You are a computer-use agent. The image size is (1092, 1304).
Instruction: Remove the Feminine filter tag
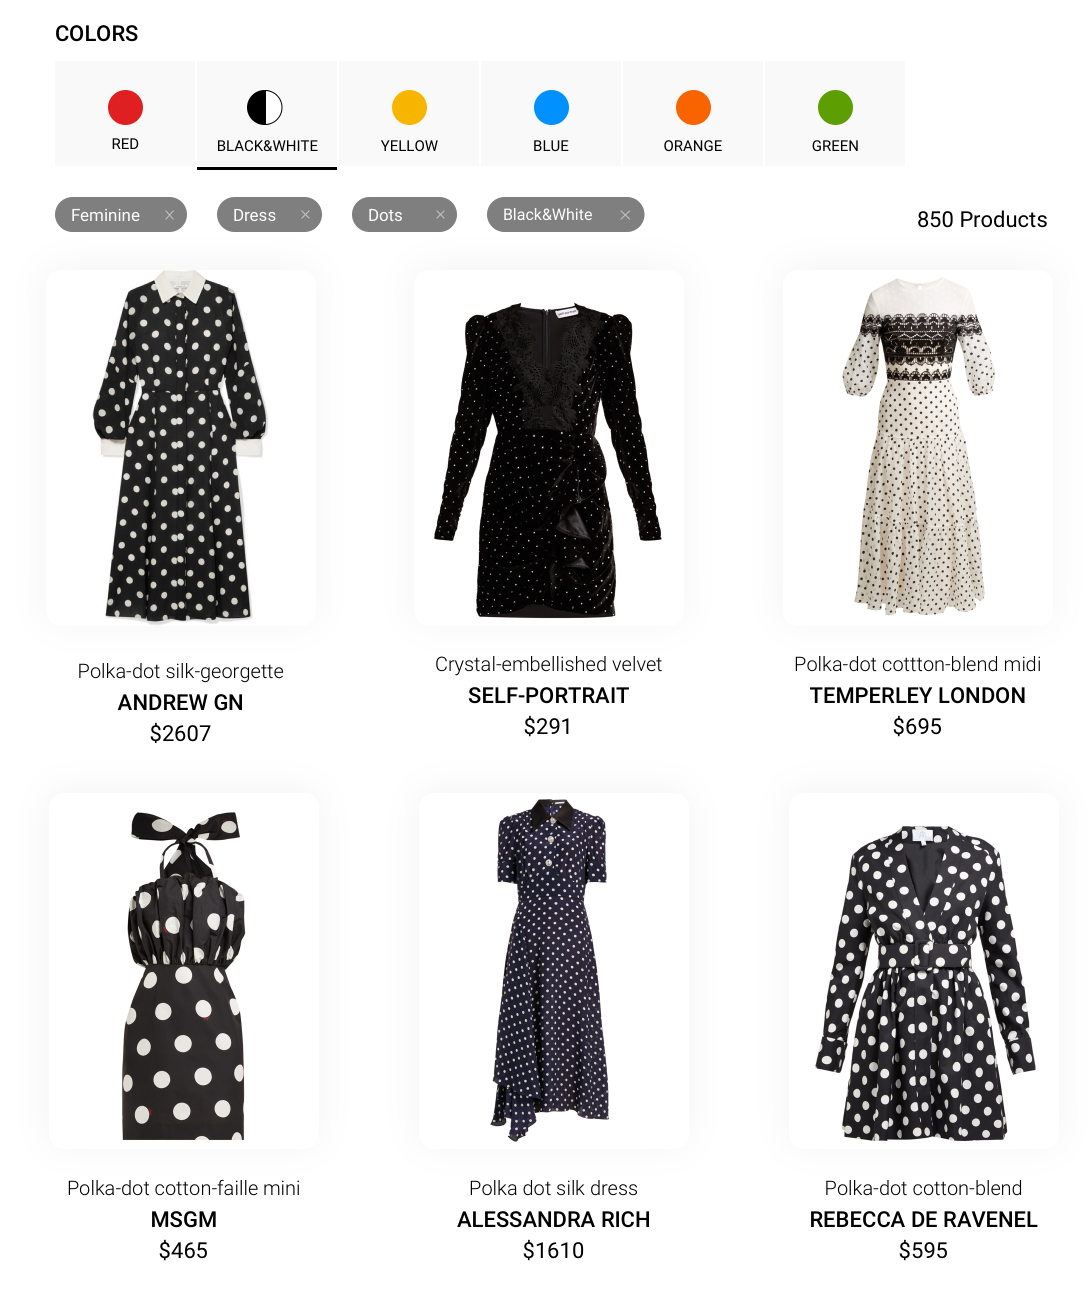click(x=169, y=215)
